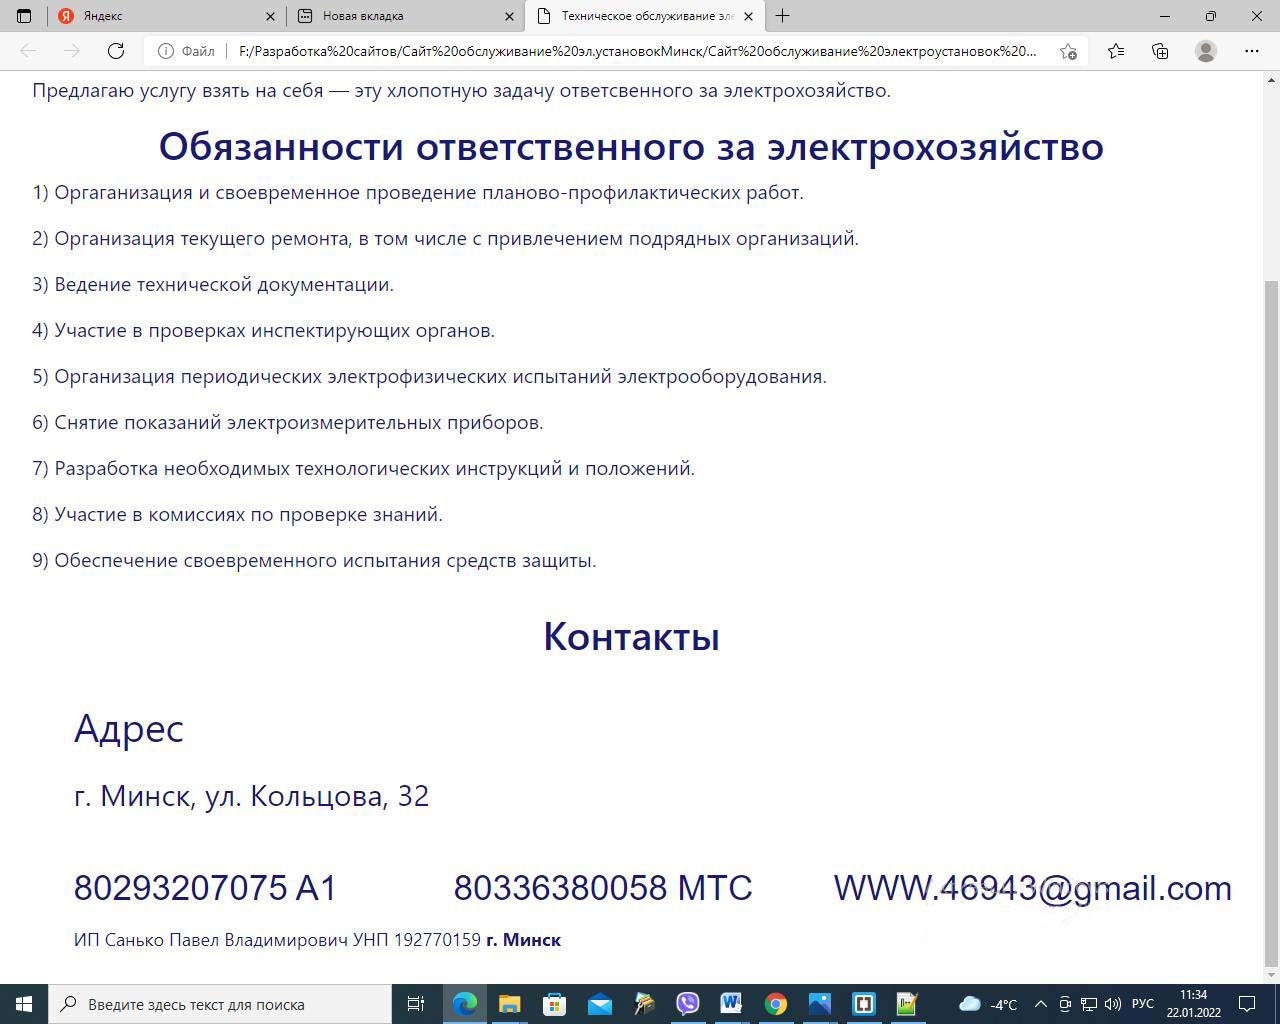The width and height of the screenshot is (1280, 1024).
Task: Click the user profile avatar icon
Action: (x=1206, y=51)
